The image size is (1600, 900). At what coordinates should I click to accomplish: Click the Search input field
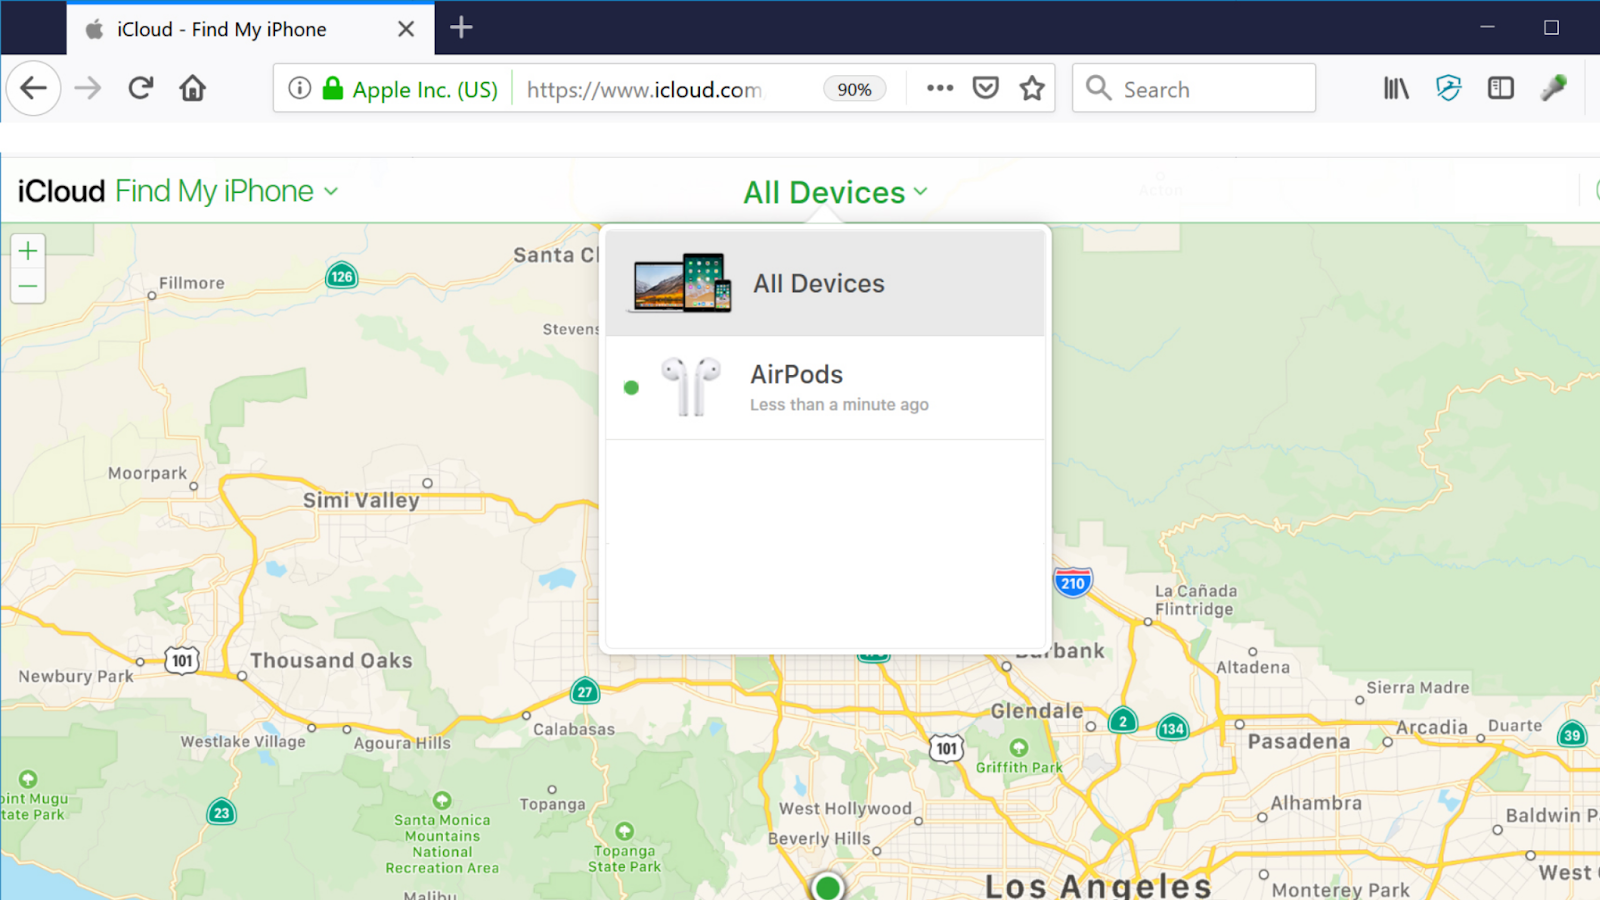coord(1194,88)
